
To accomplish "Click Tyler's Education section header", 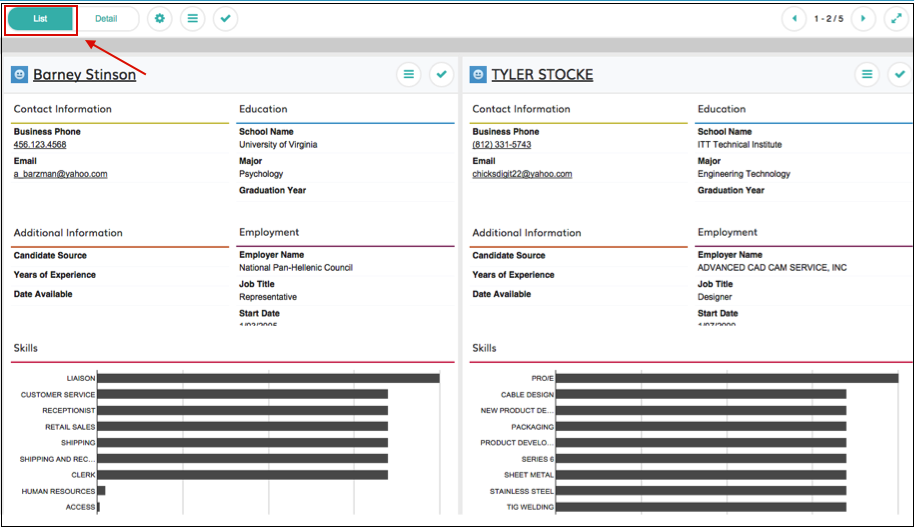I will coord(721,109).
